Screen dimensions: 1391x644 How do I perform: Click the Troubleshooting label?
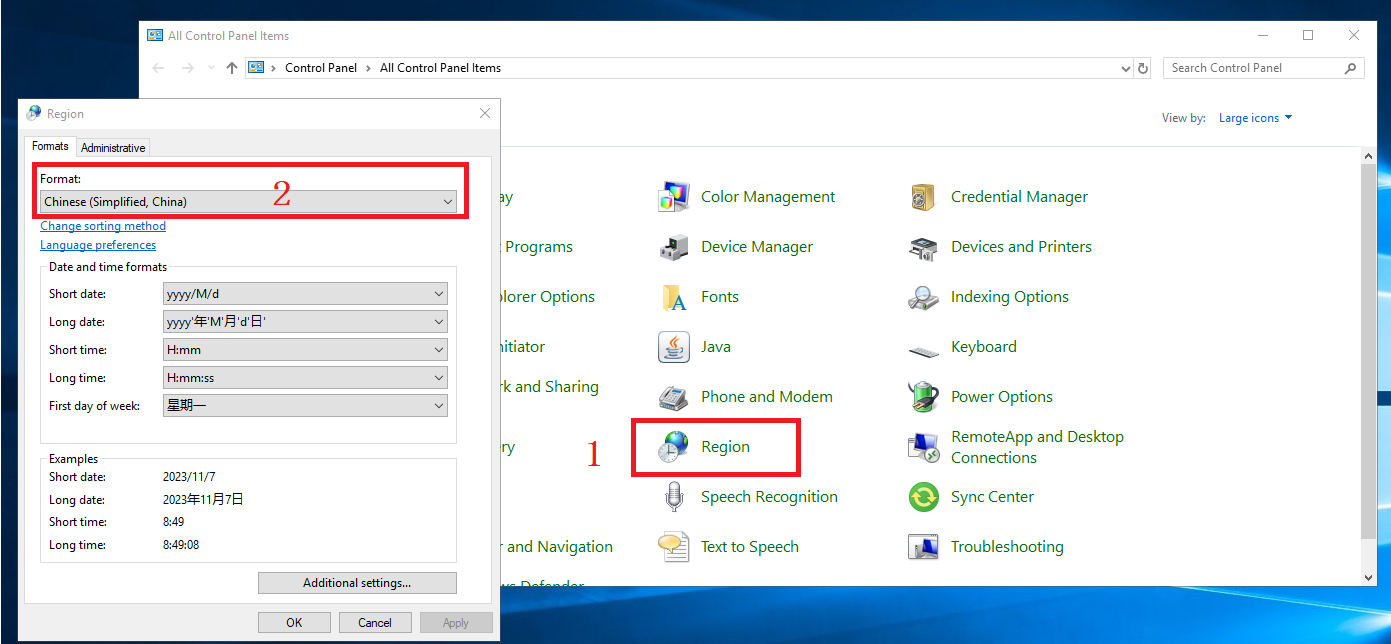[x=1007, y=547]
